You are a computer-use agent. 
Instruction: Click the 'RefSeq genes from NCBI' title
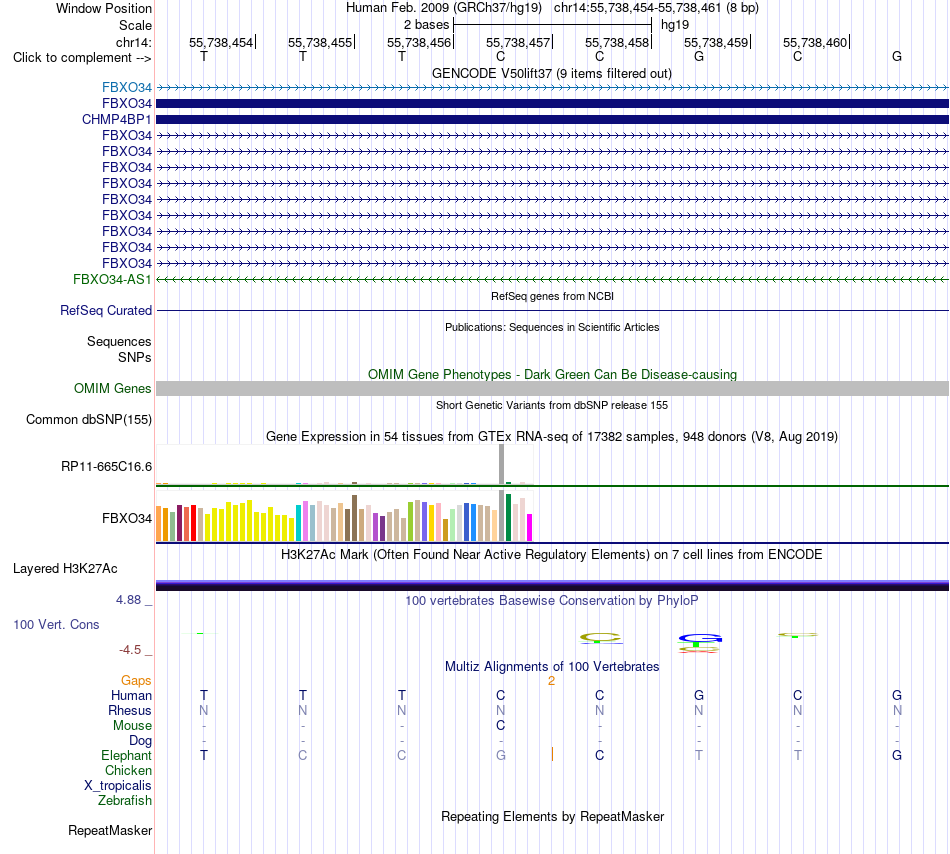[552, 296]
